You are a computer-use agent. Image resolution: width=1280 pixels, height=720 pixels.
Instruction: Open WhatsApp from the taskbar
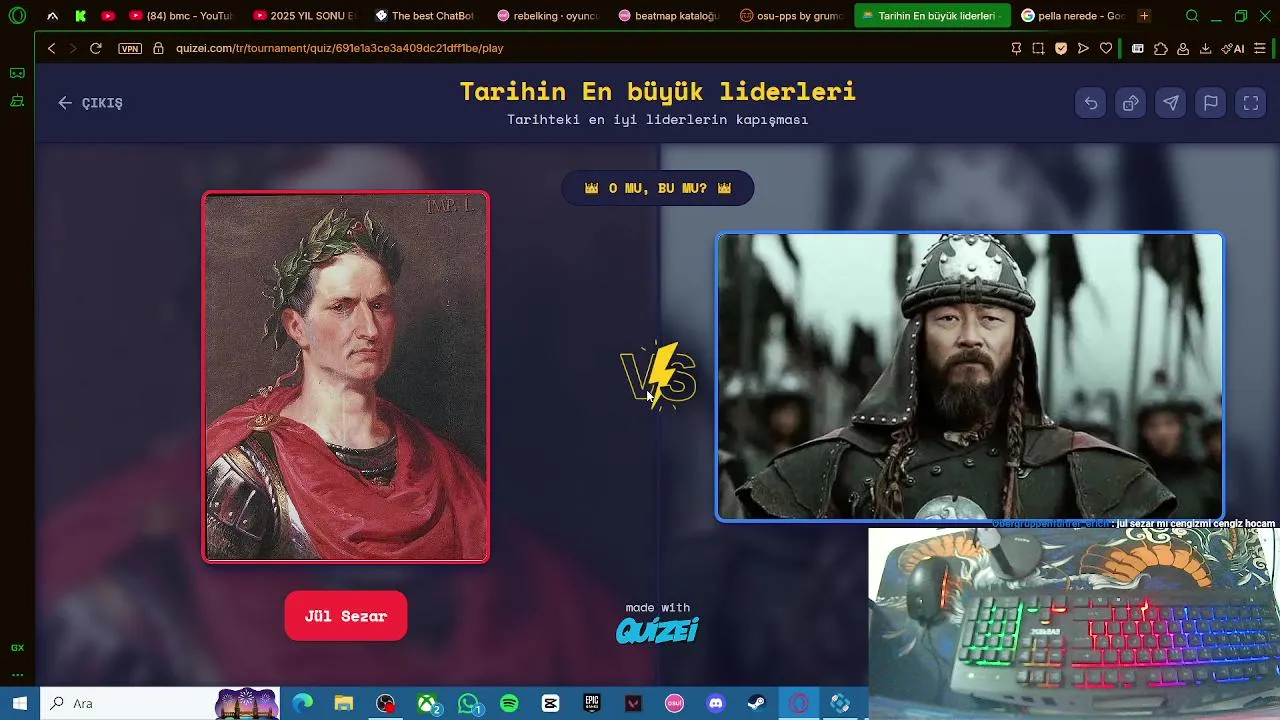tap(468, 703)
